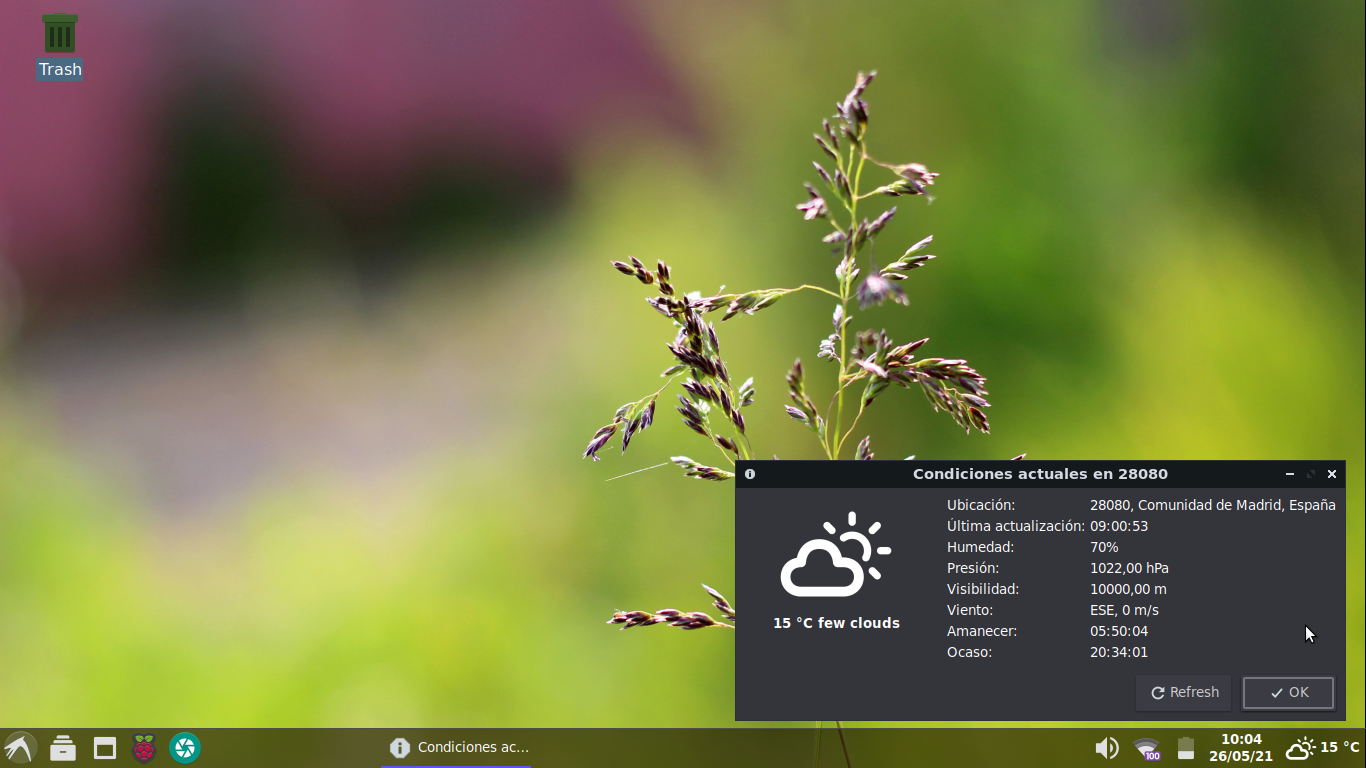
Task: Click the Refresh button in the weather dialog
Action: pos(1184,692)
